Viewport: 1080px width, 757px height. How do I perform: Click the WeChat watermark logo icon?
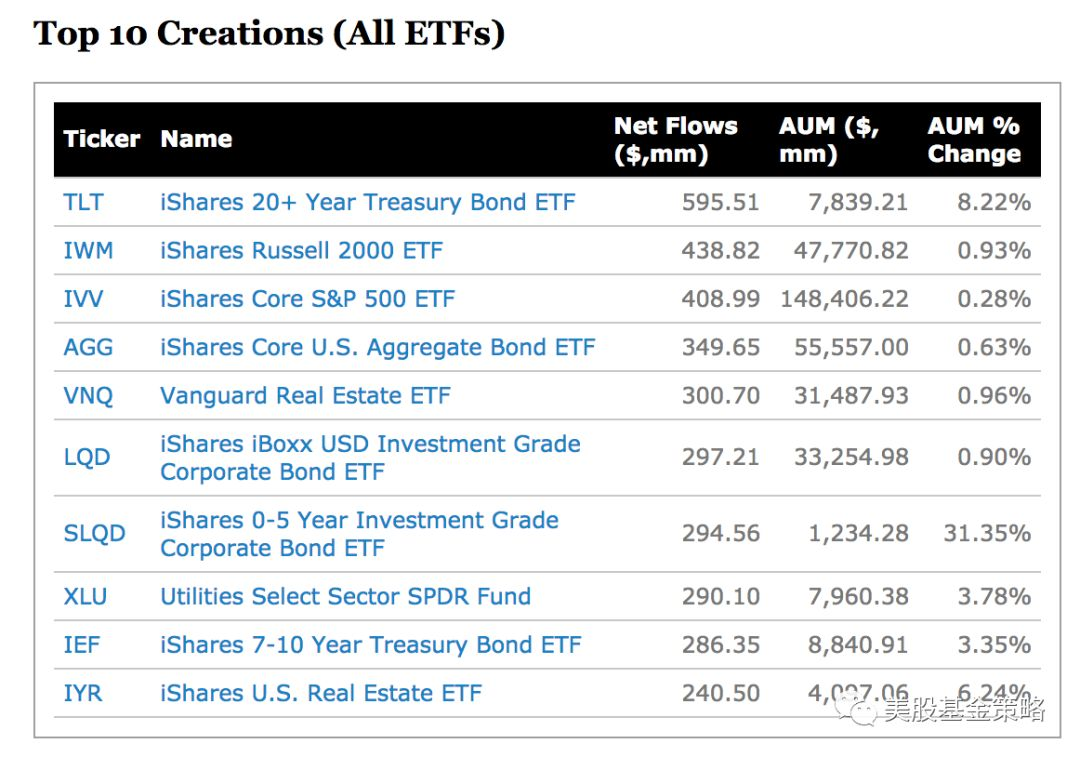859,710
